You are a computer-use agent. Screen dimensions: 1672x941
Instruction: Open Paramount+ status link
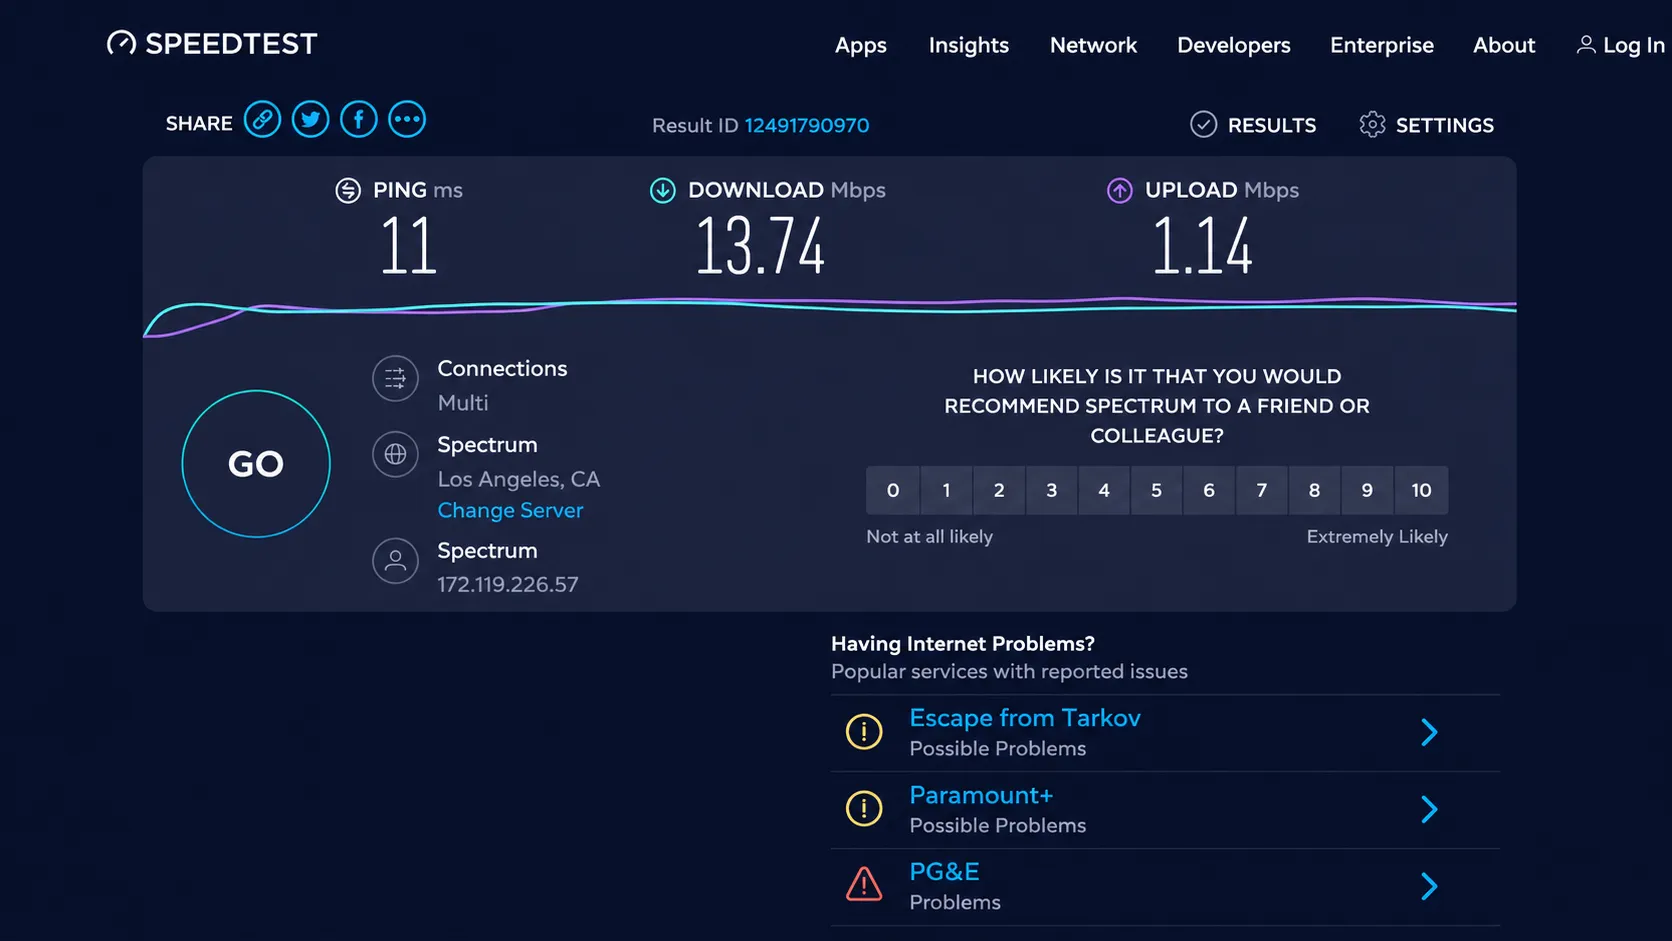pyautogui.click(x=981, y=795)
